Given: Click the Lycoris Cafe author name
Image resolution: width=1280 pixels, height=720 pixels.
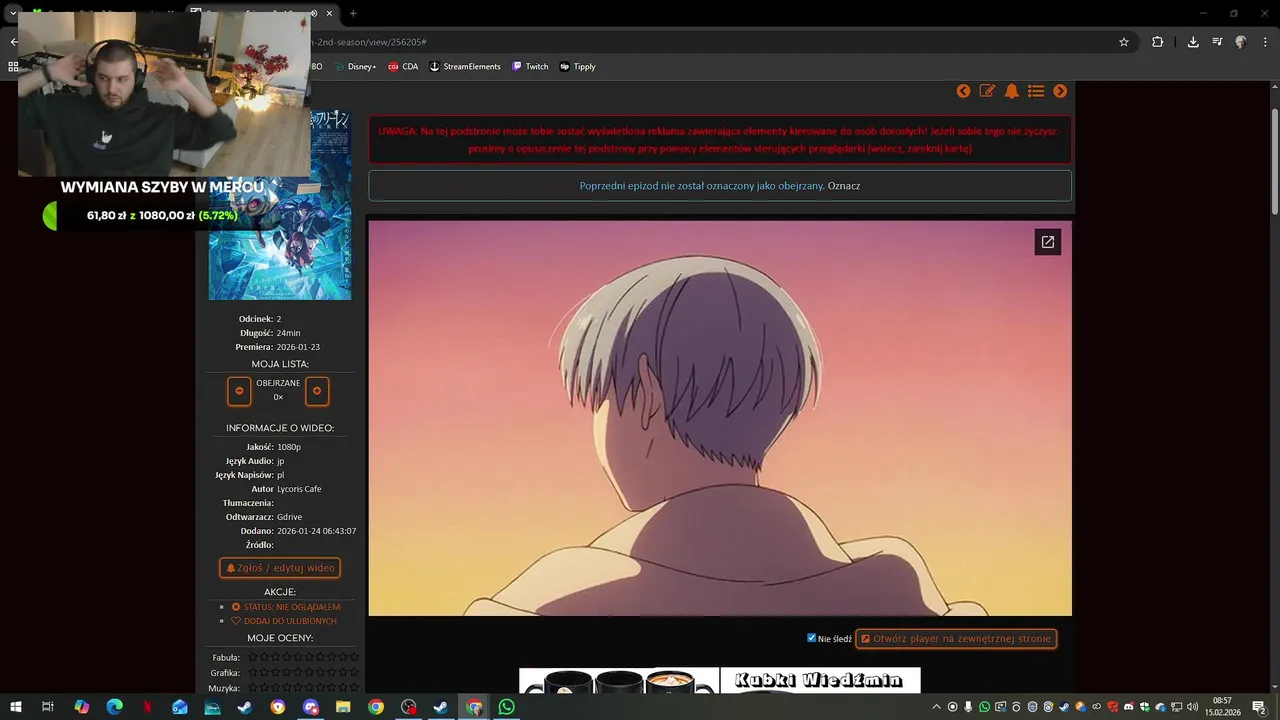Looking at the screenshot, I should (299, 489).
